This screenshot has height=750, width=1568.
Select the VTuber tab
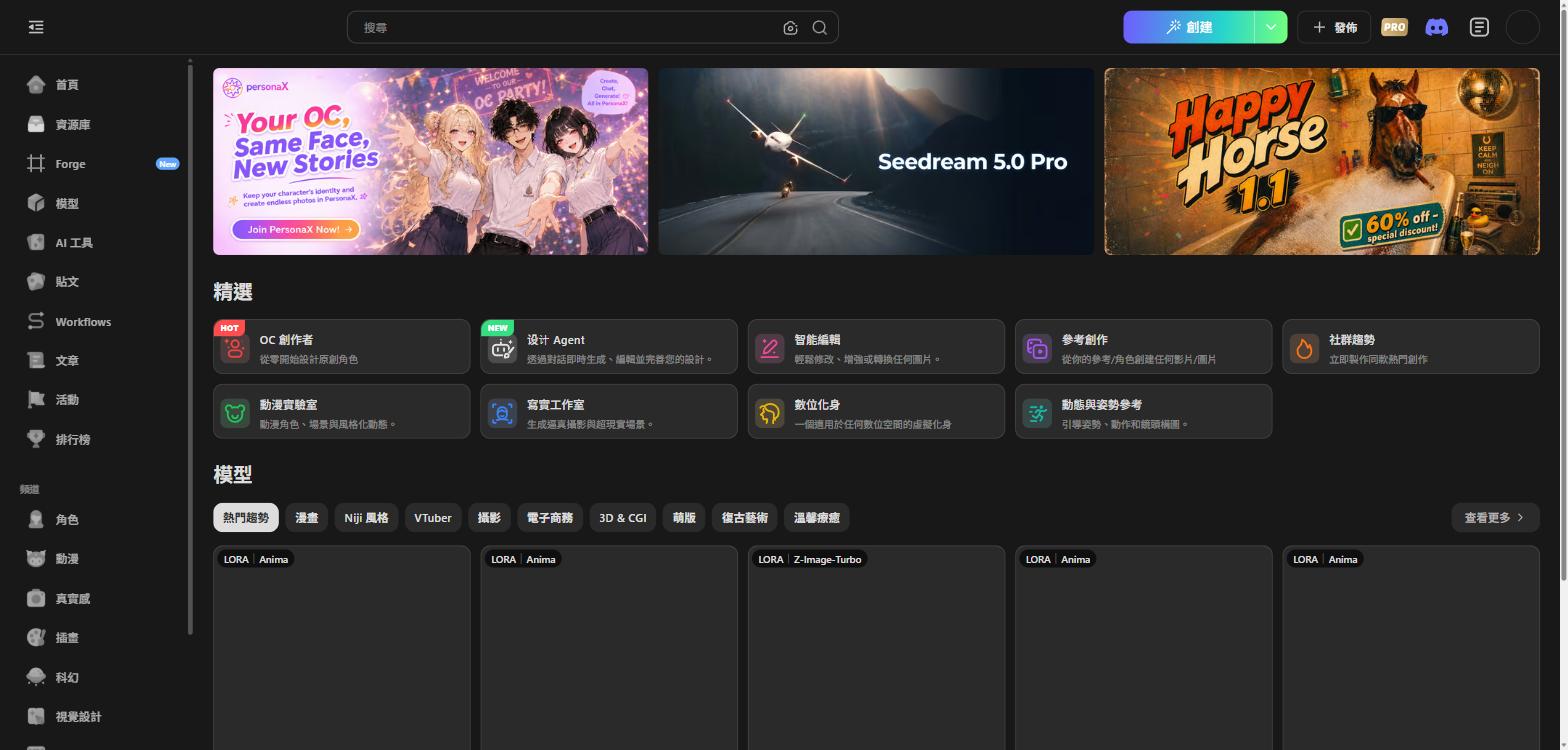click(433, 517)
